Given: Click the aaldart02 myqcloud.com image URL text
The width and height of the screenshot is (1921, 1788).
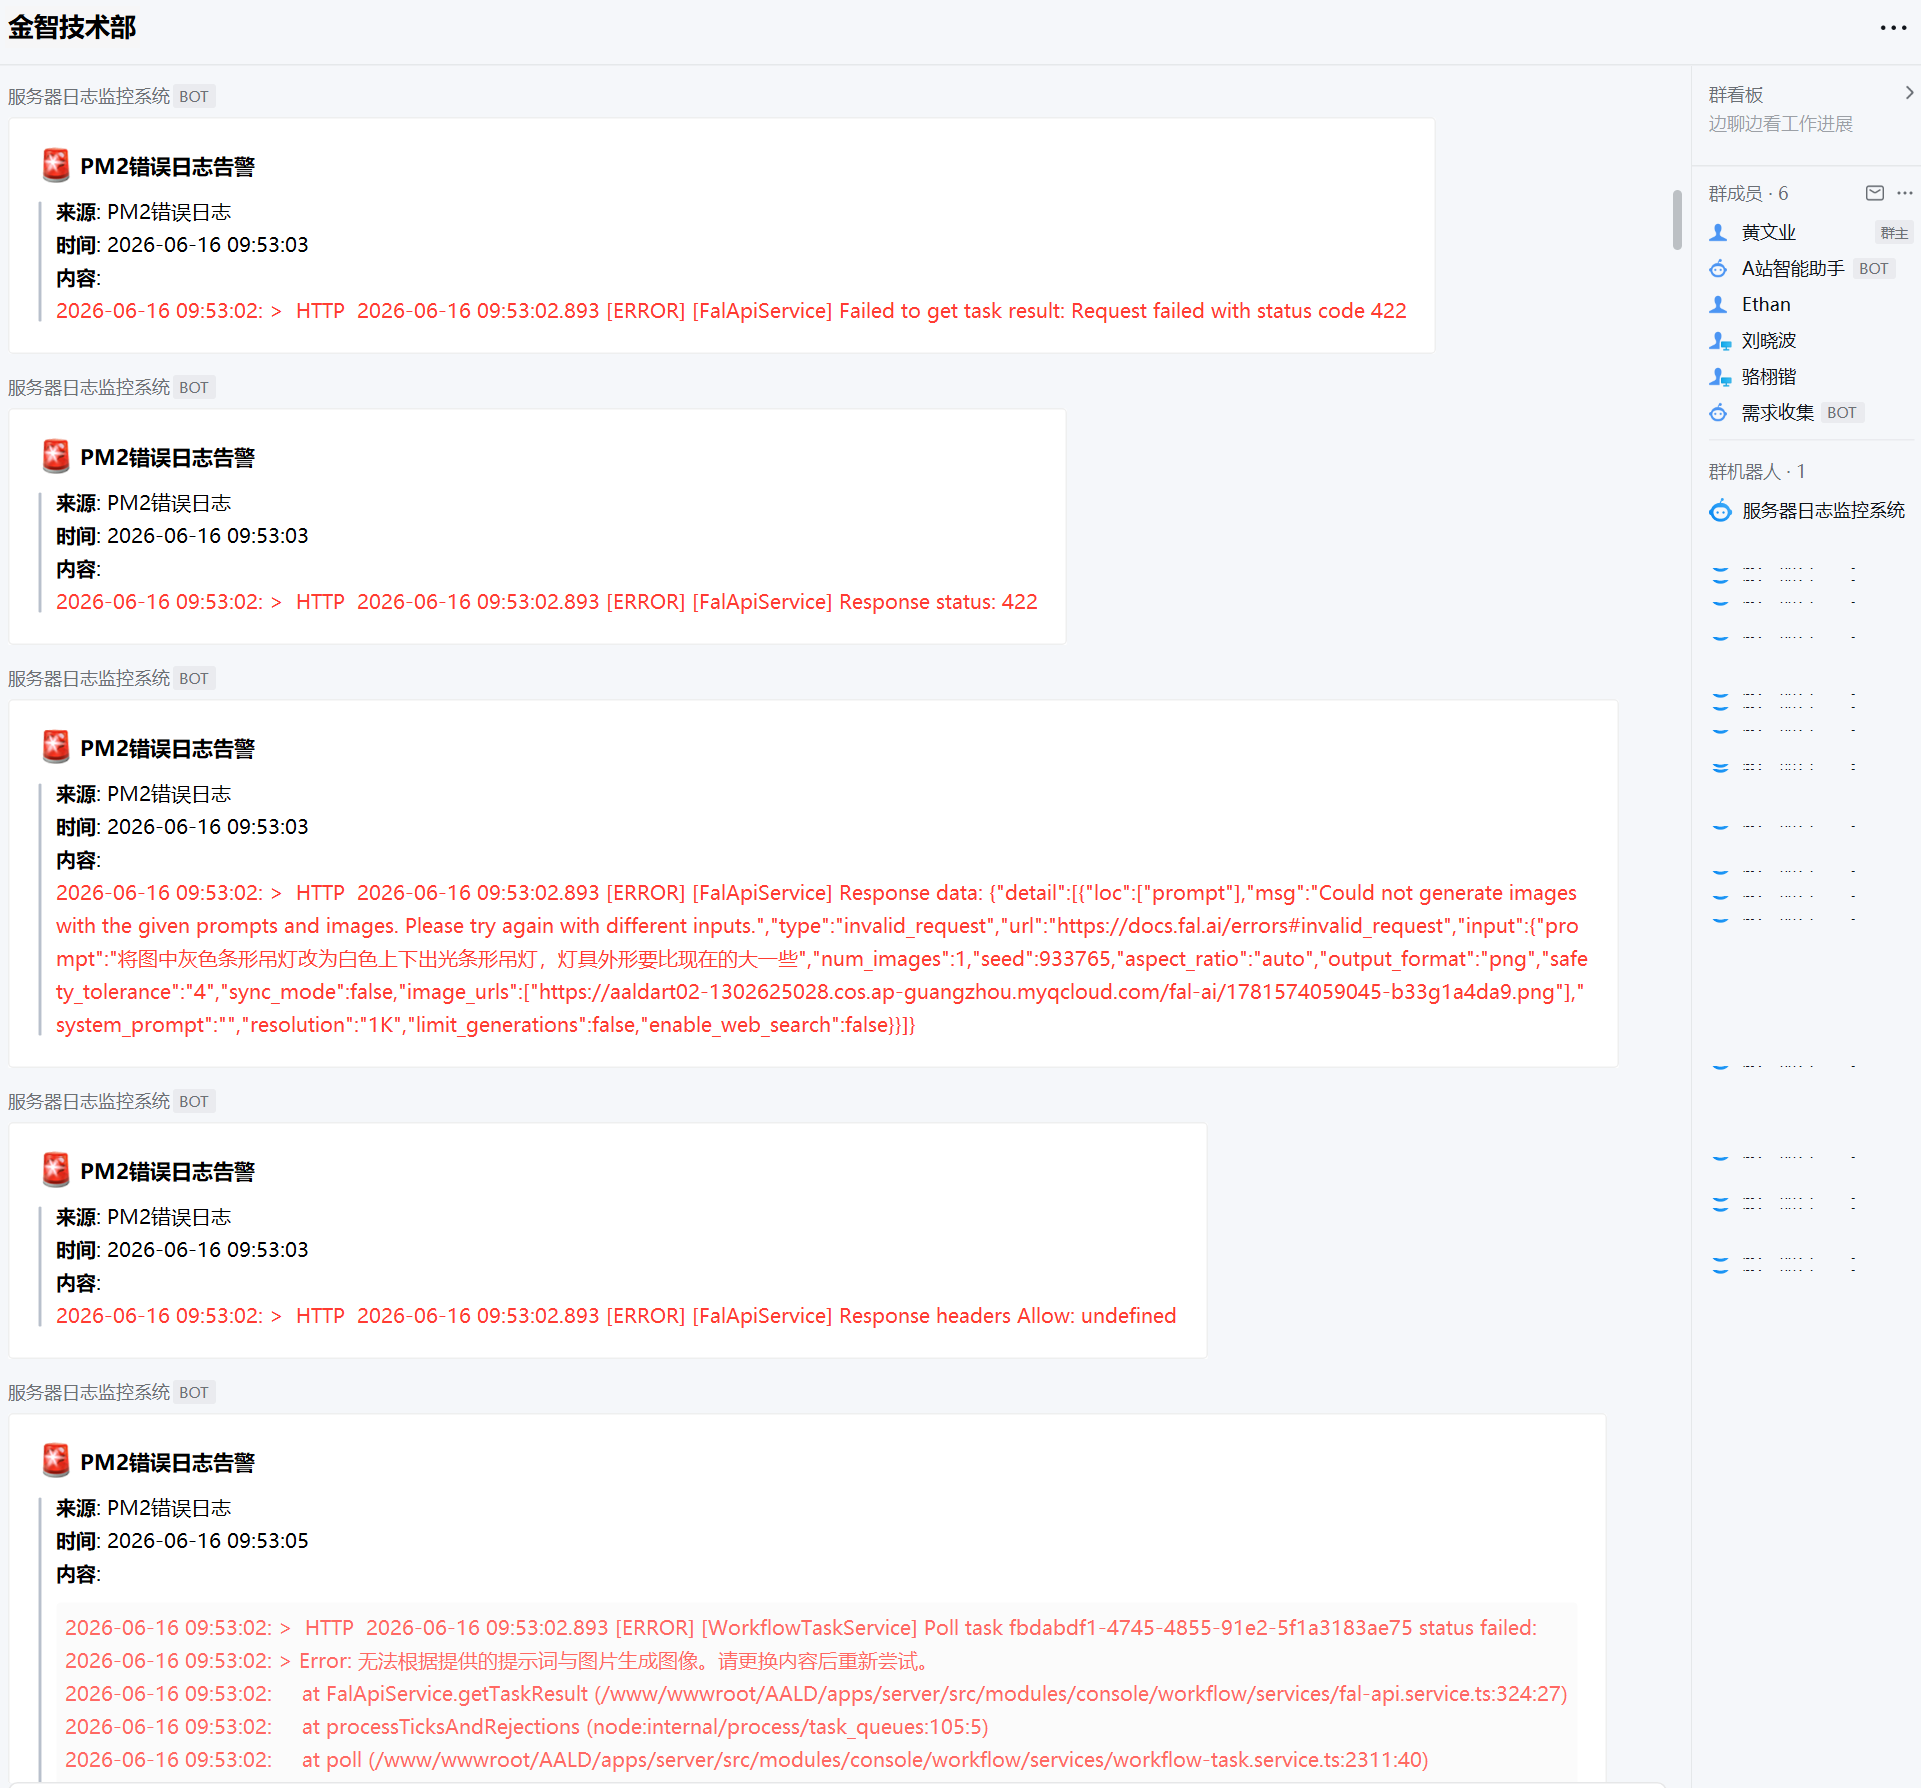Looking at the screenshot, I should pos(1047,992).
